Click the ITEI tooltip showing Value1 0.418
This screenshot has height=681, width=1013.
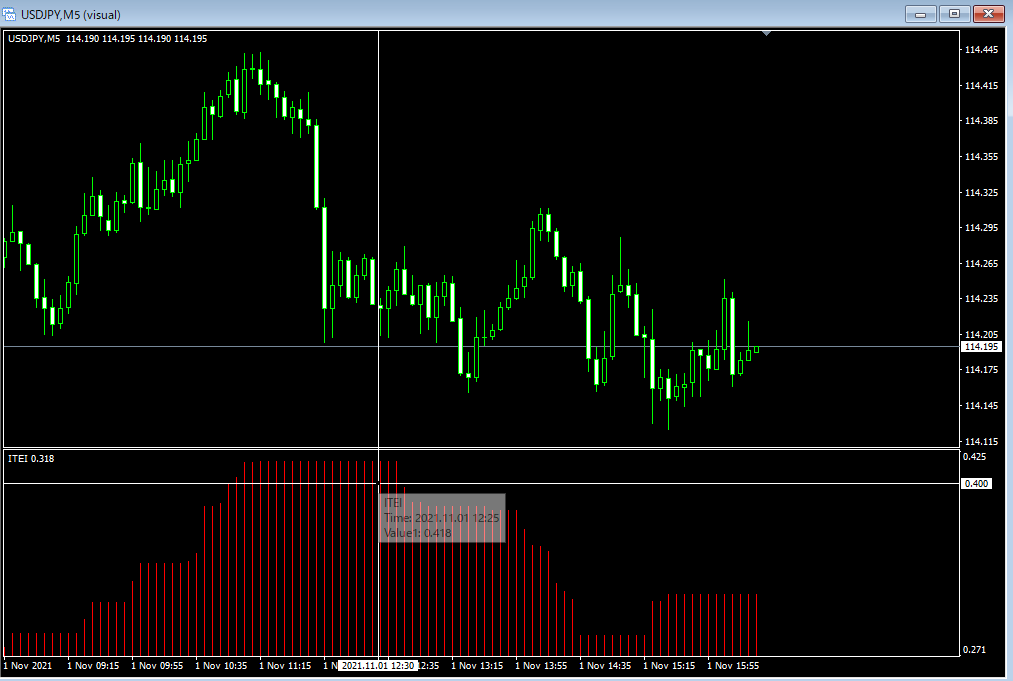click(443, 518)
